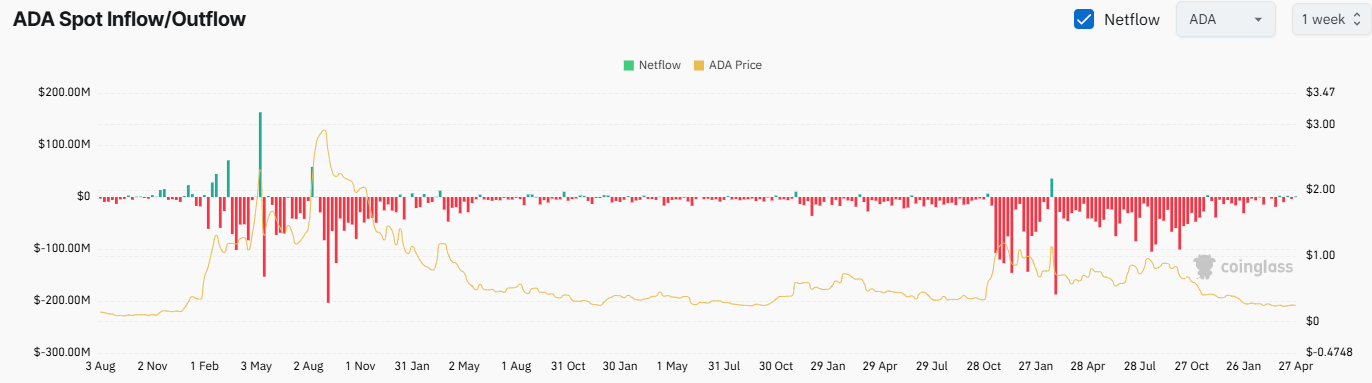Screen dimensions: 1372x383
Task: Click the 30 Oct date label
Action: [775, 367]
